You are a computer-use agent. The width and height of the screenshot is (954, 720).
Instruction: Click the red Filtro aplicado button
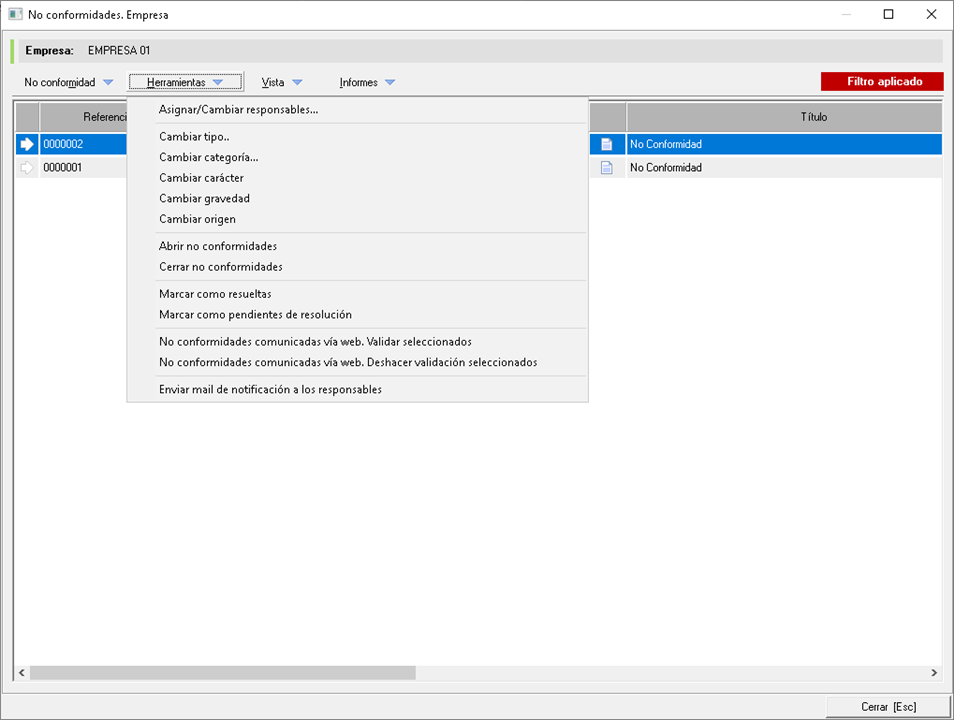point(881,82)
